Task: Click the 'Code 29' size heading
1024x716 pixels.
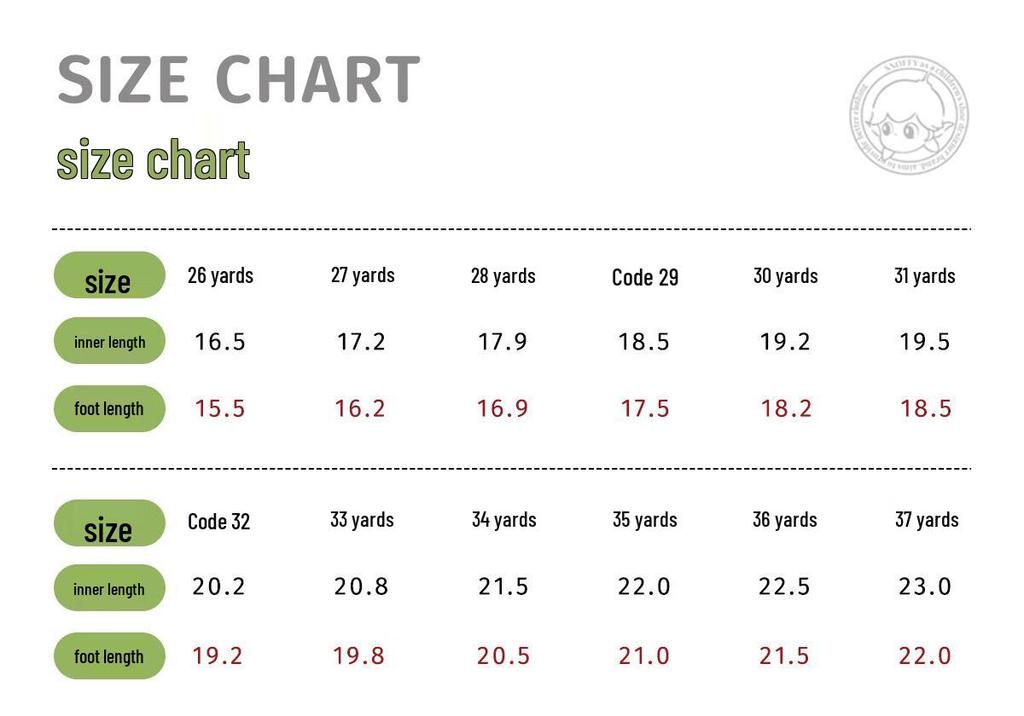Action: click(645, 277)
